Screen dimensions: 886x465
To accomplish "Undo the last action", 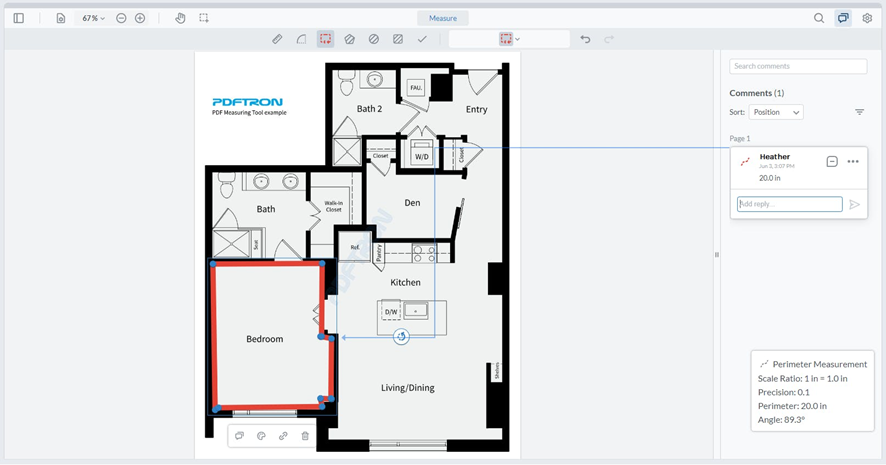I will point(585,39).
